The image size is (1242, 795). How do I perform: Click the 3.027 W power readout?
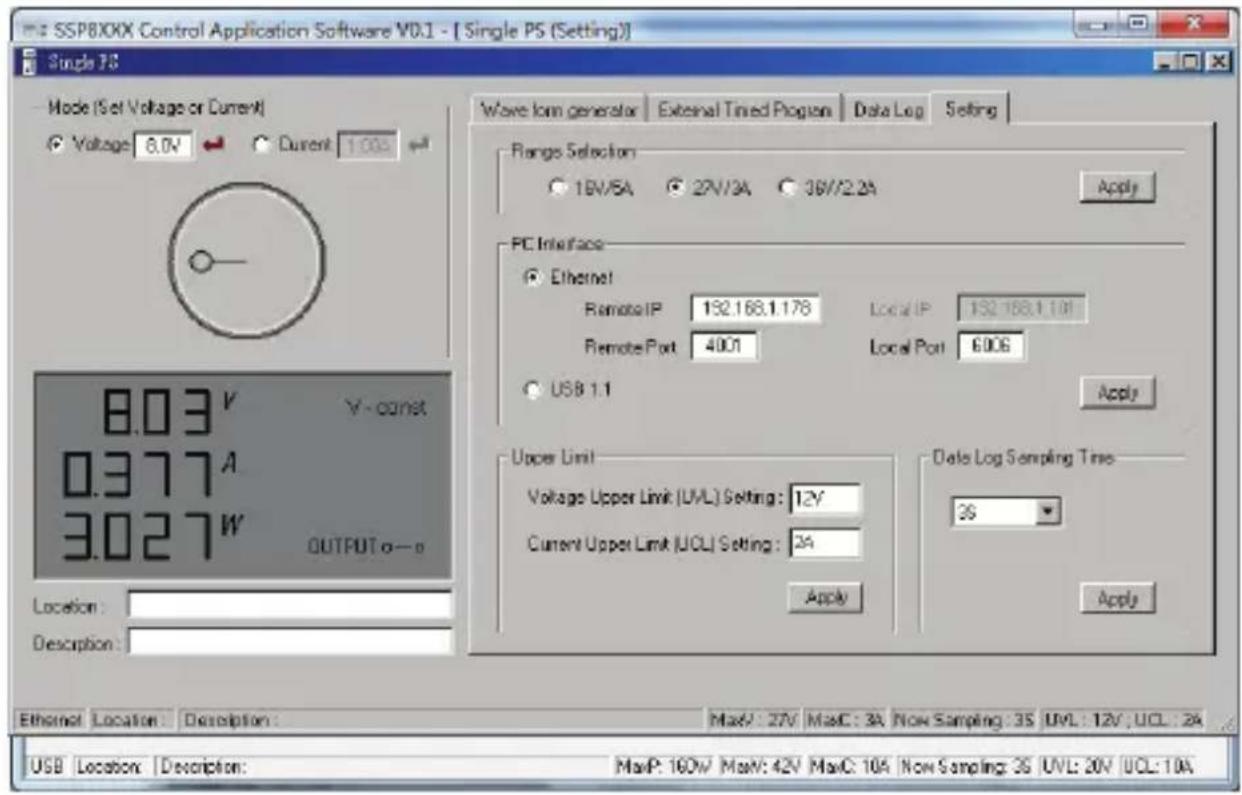(150, 537)
